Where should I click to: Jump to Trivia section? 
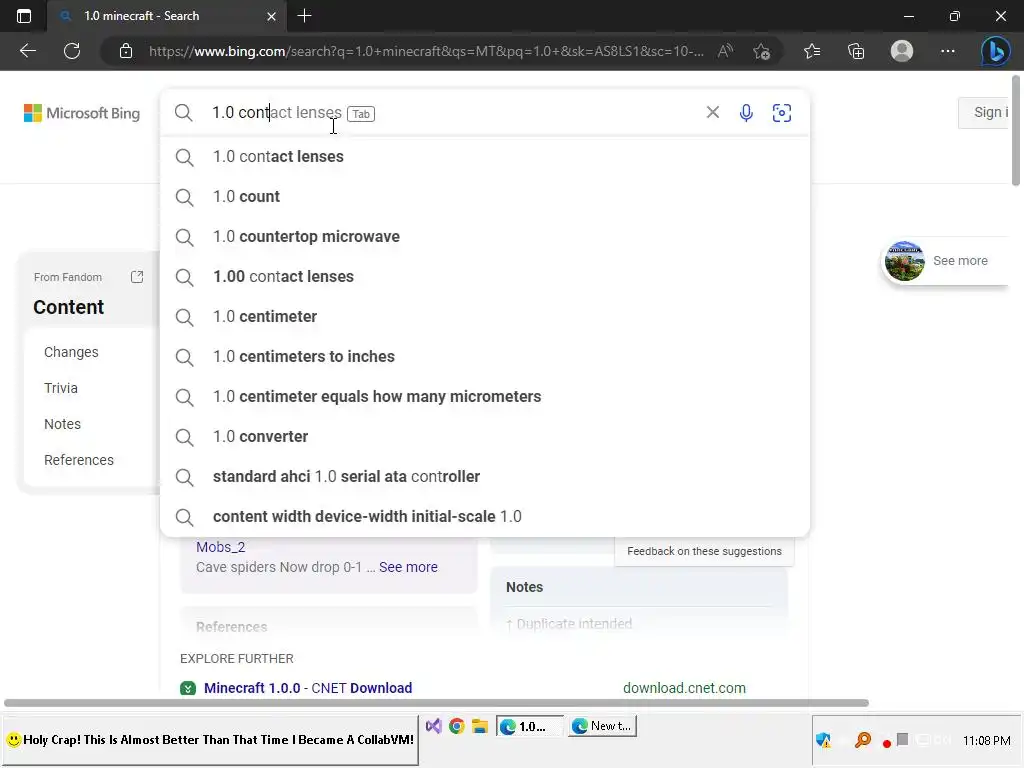[x=61, y=388]
